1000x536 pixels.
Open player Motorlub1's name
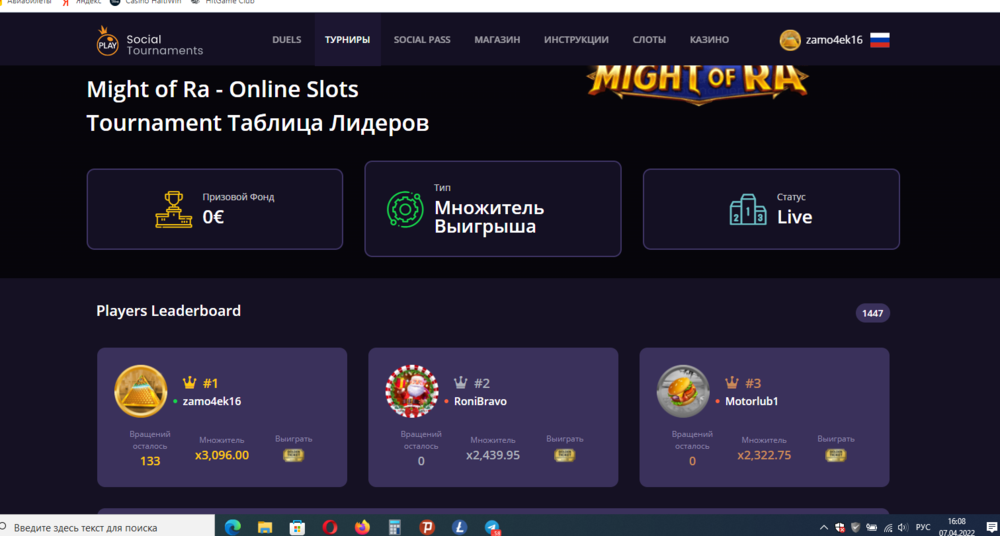(x=751, y=401)
